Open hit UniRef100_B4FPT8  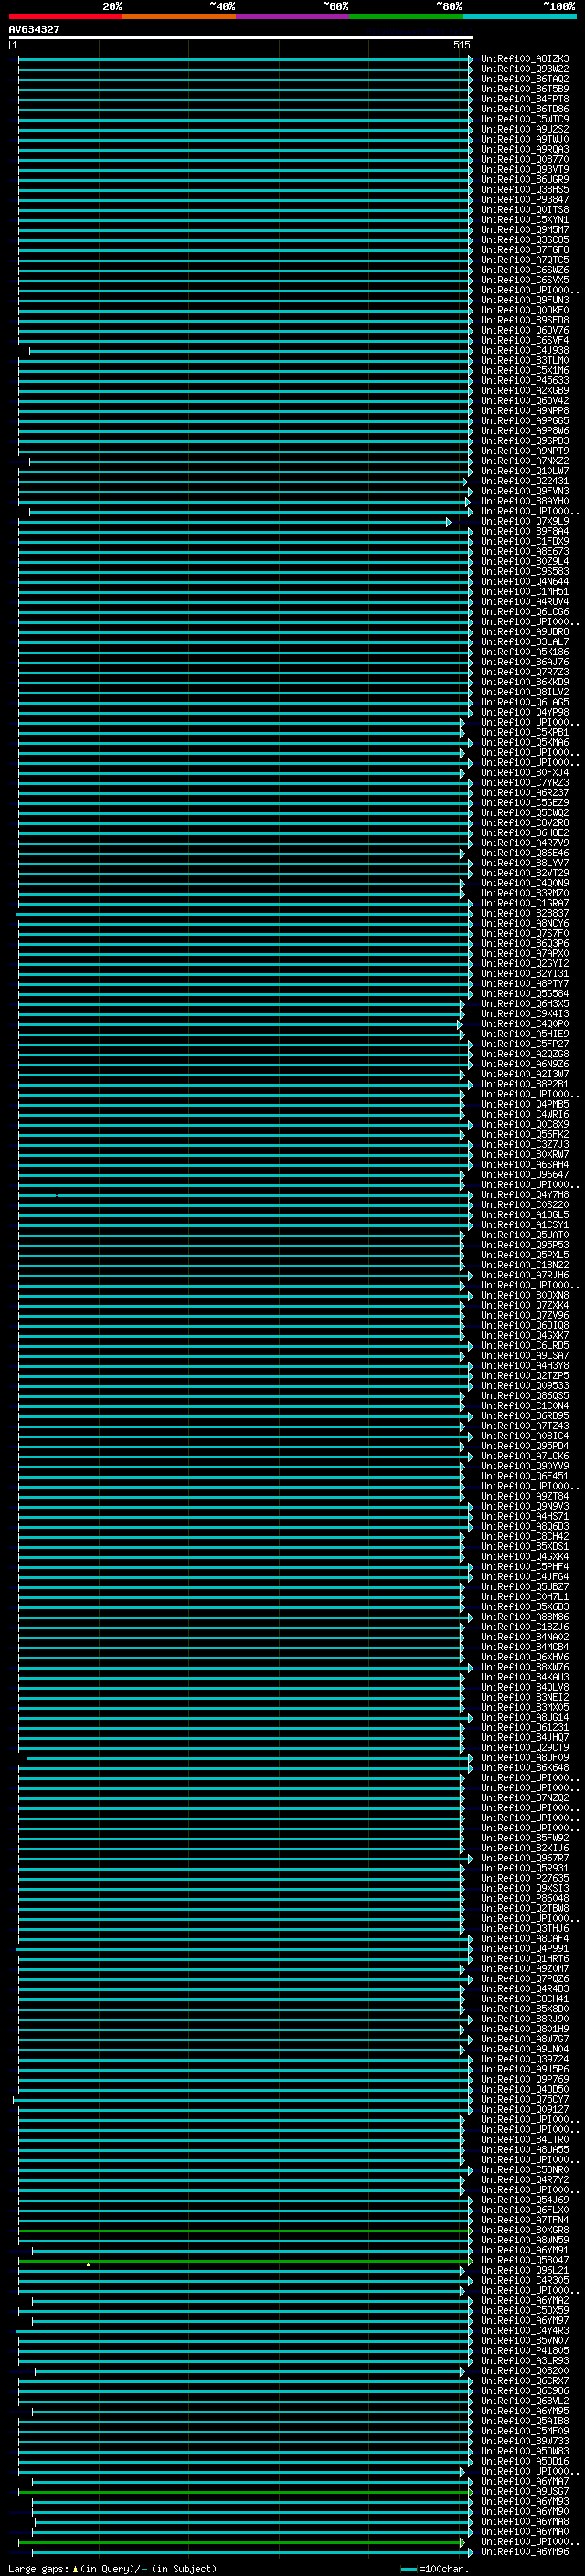[525, 99]
